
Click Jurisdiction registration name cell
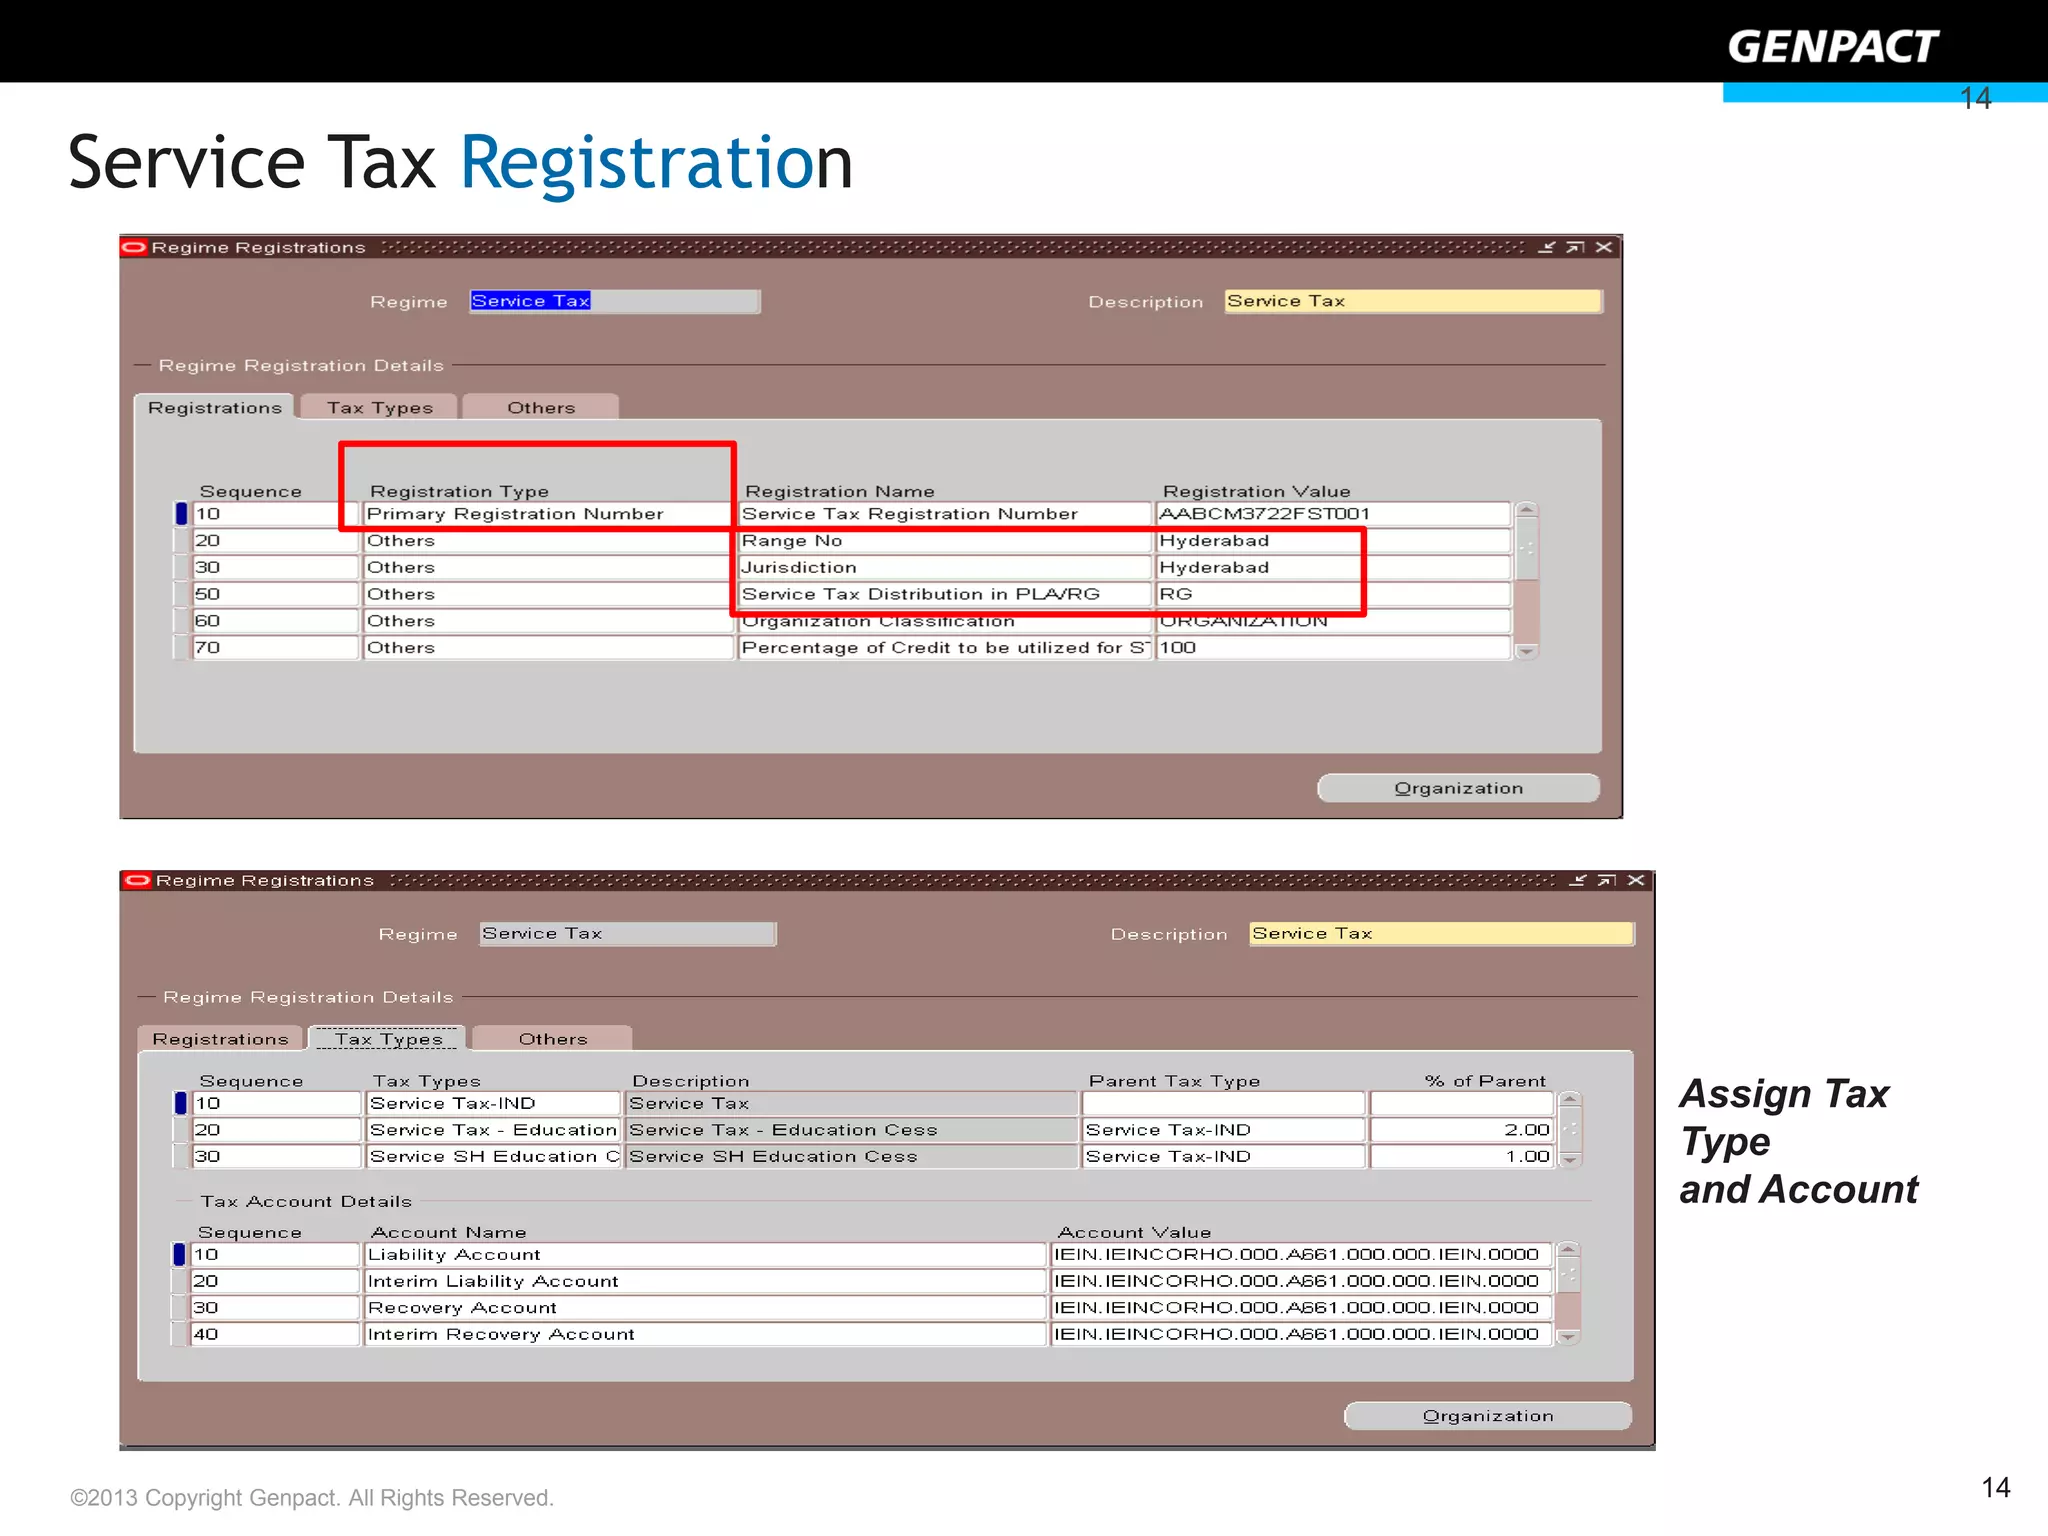pos(945,568)
